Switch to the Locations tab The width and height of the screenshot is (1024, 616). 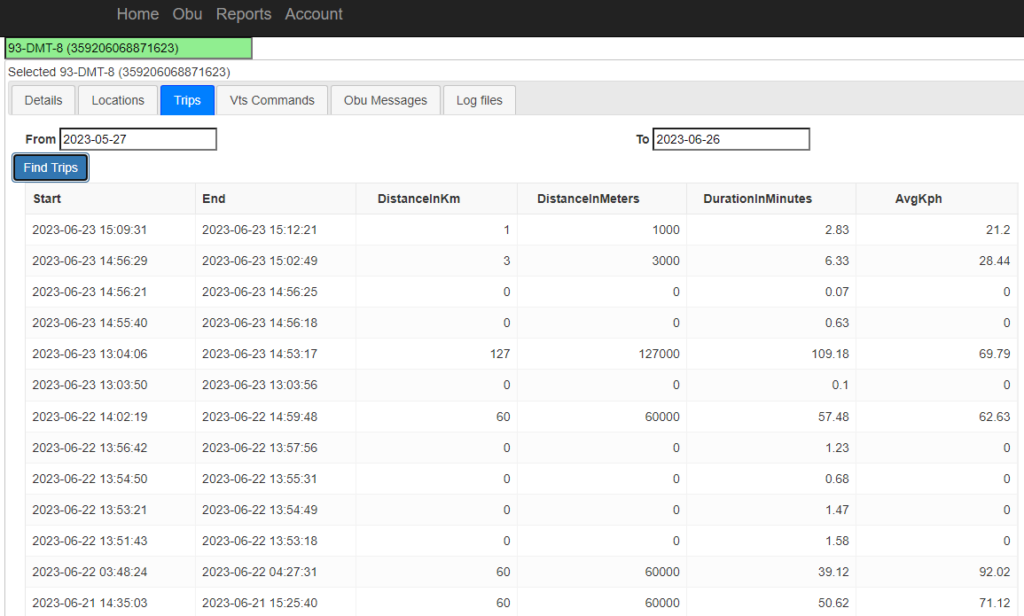pos(118,100)
